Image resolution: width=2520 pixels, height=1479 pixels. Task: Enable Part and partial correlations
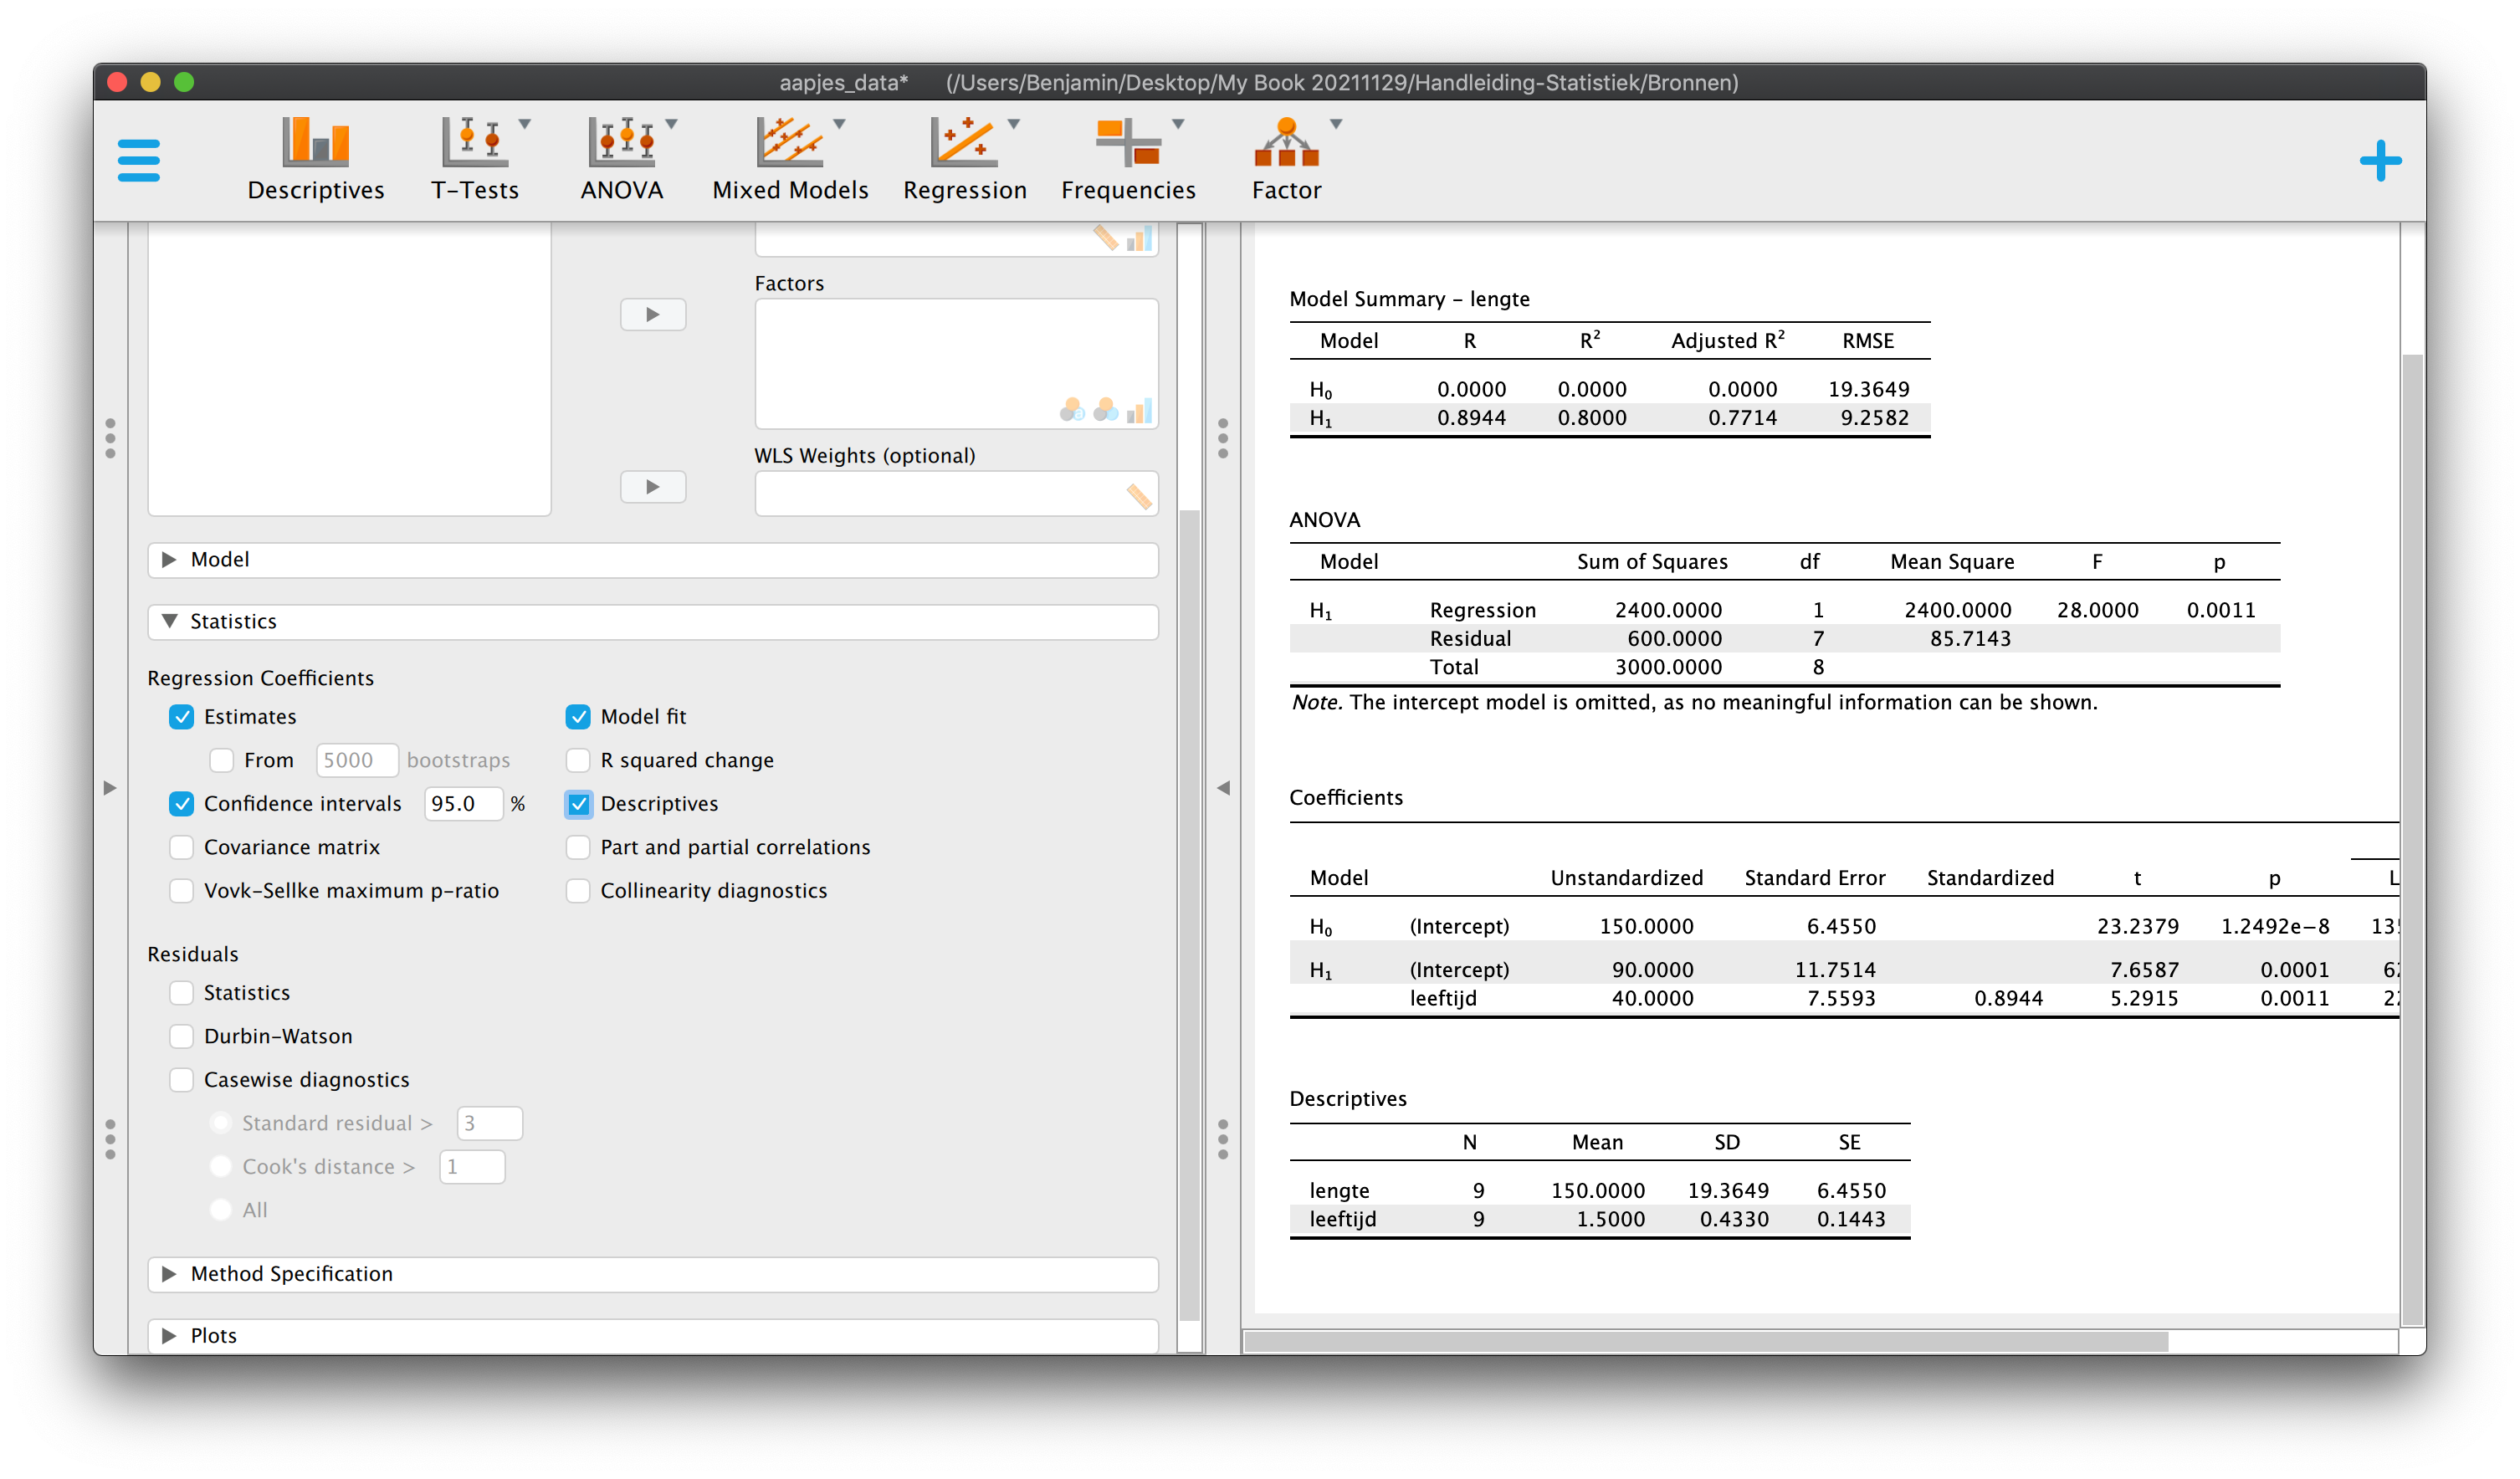(578, 848)
